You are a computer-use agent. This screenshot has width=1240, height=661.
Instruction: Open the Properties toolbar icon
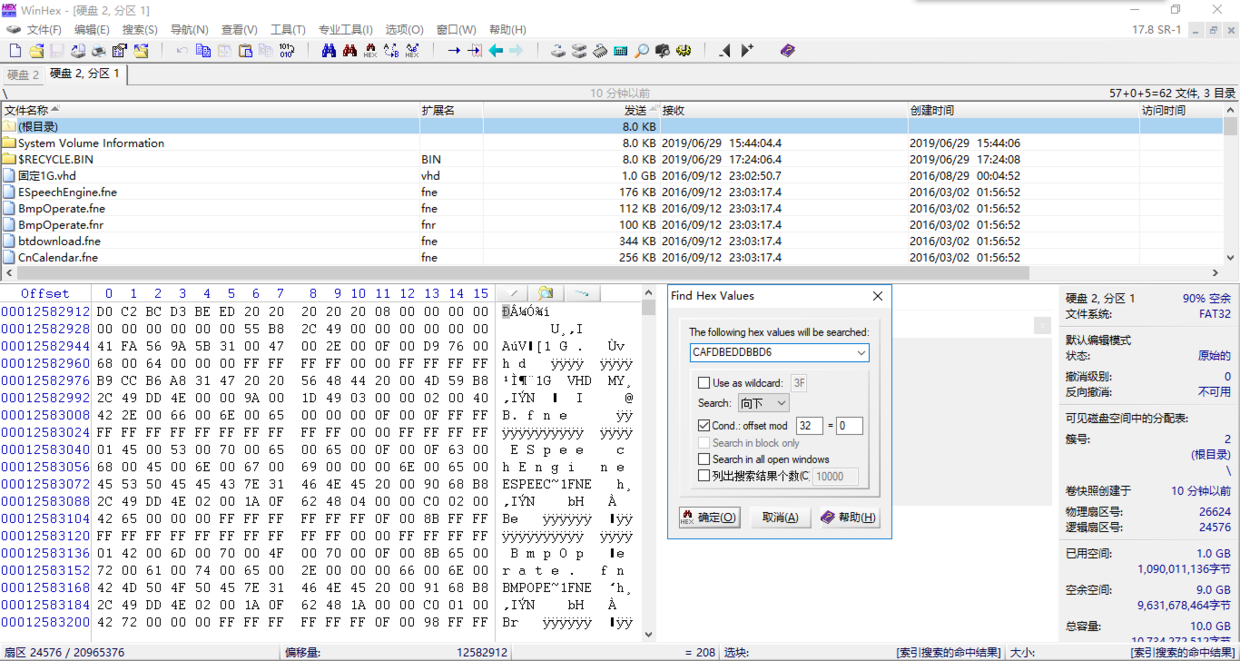(x=120, y=50)
